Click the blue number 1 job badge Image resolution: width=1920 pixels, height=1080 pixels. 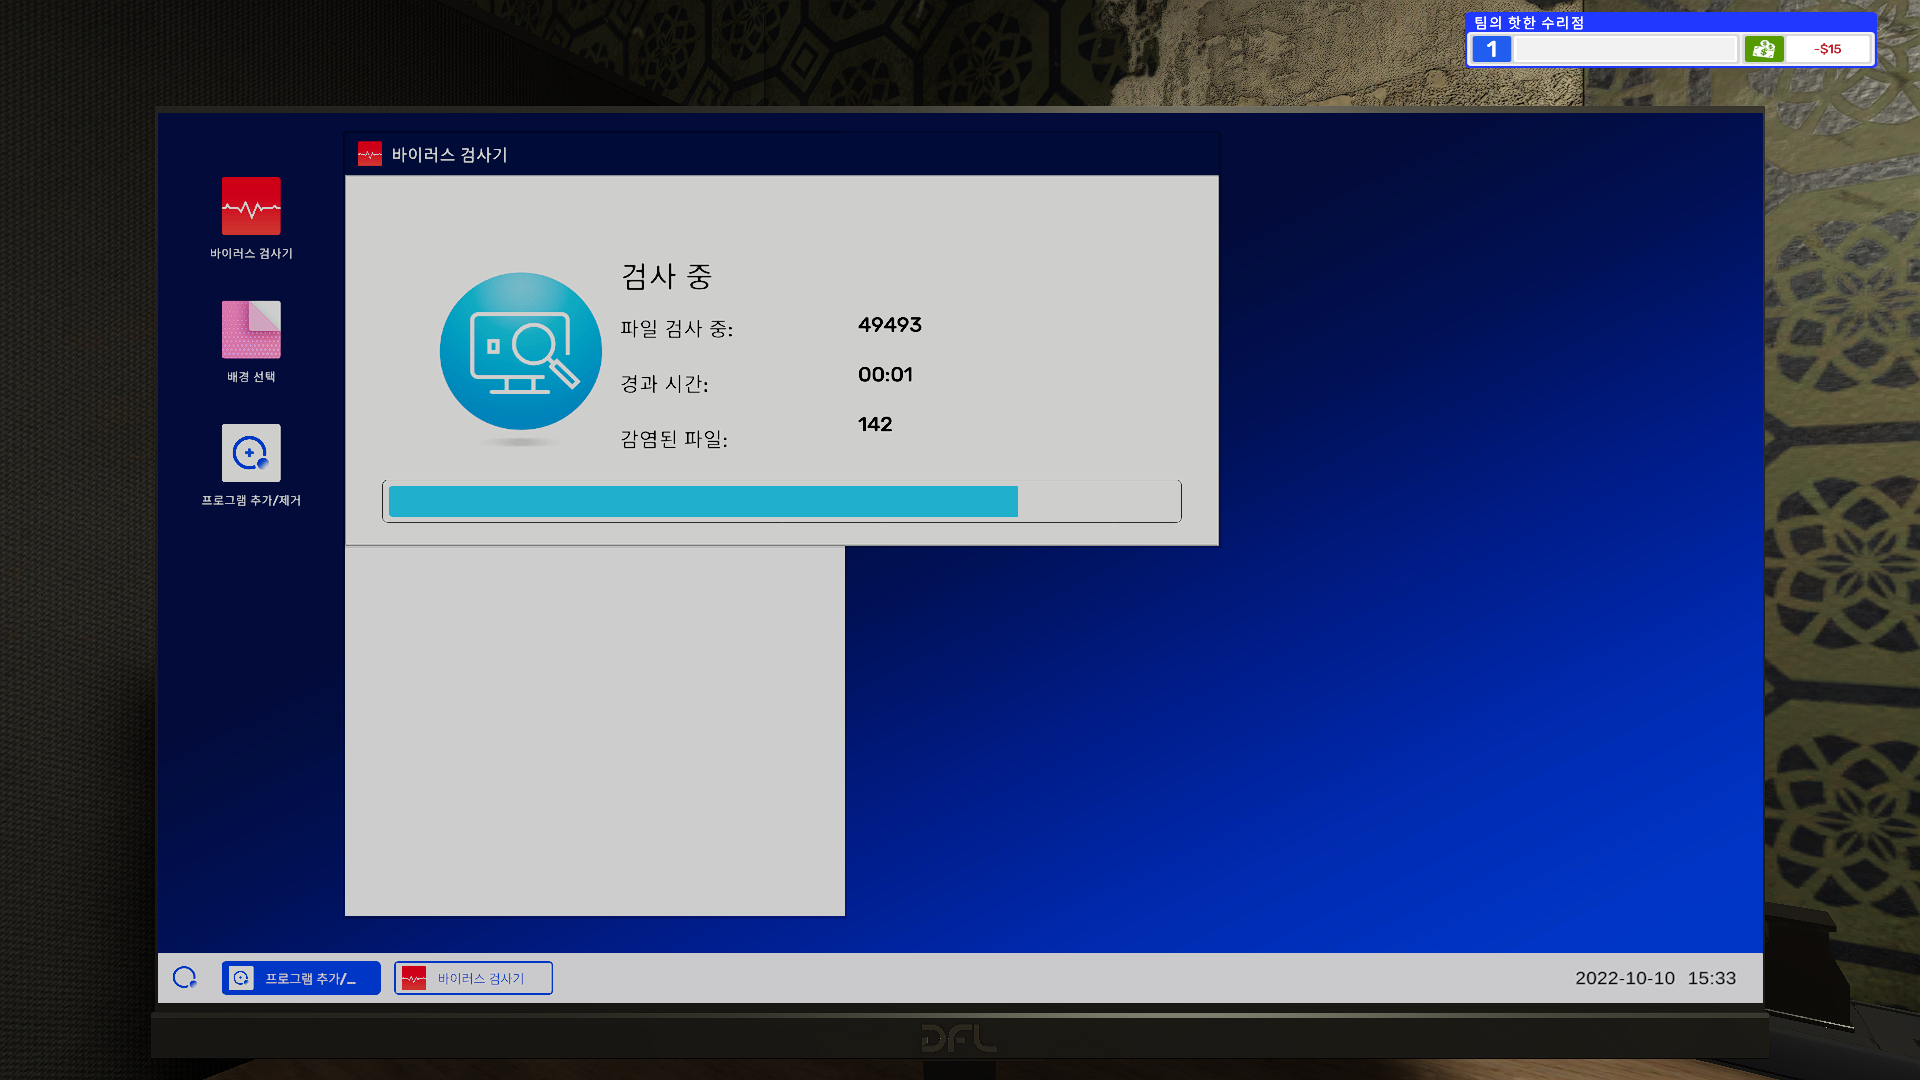[1491, 49]
